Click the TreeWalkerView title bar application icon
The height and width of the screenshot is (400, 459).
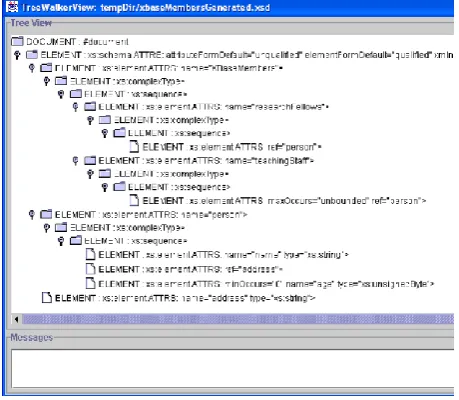[x=12, y=7]
